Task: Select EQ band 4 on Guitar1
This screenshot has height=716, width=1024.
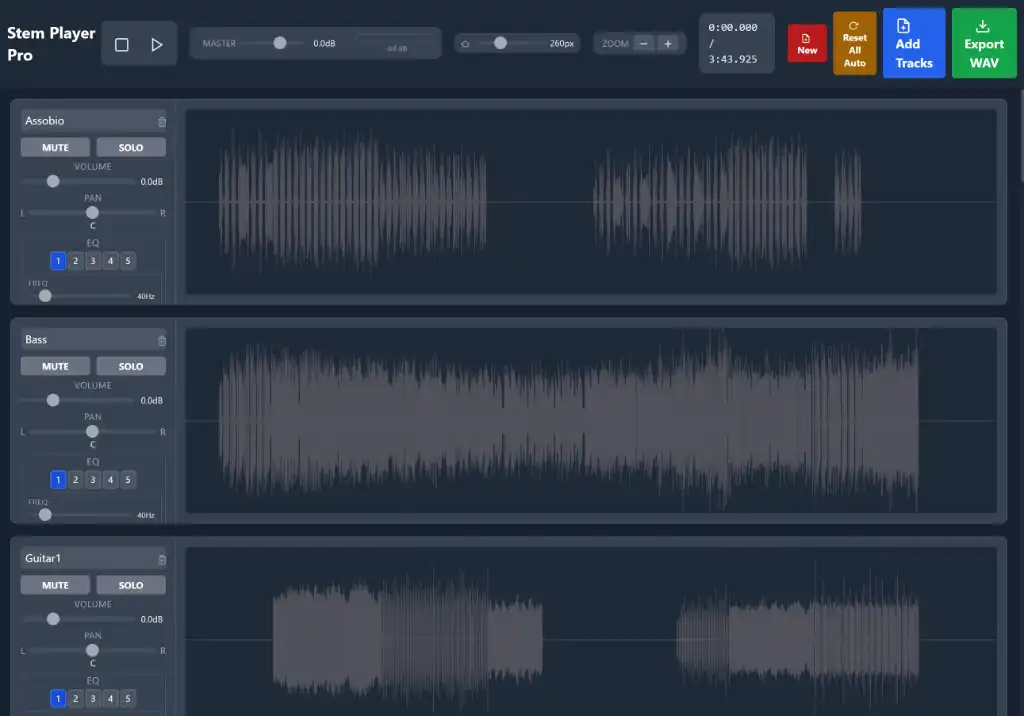Action: pos(110,698)
